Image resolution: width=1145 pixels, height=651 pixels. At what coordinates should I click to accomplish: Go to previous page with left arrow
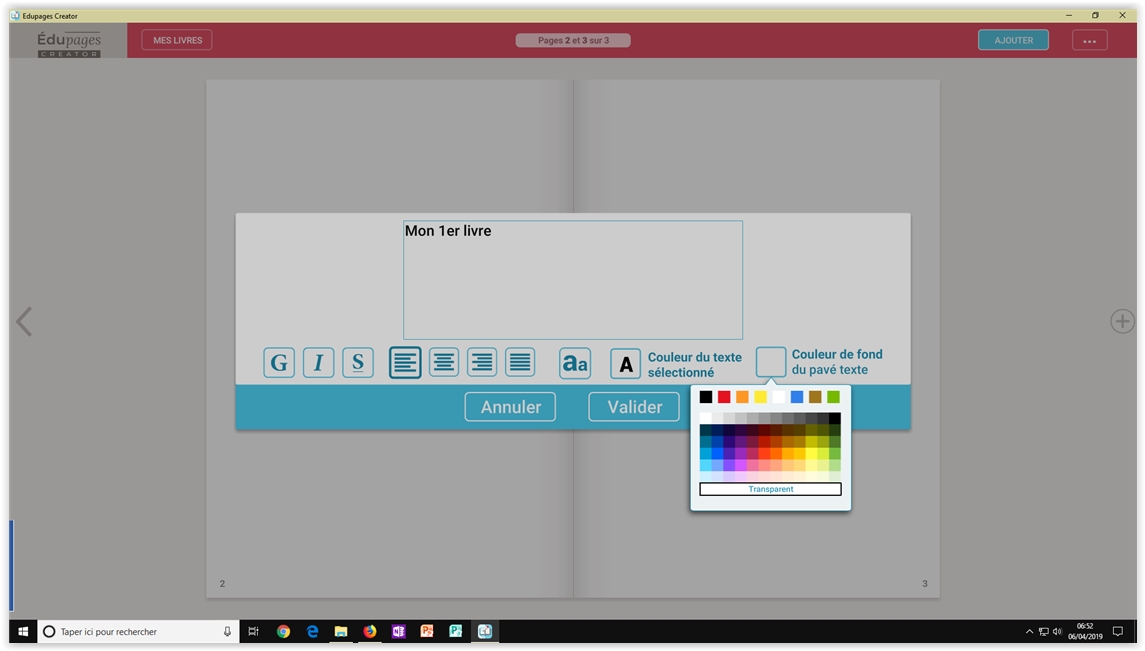tap(24, 321)
